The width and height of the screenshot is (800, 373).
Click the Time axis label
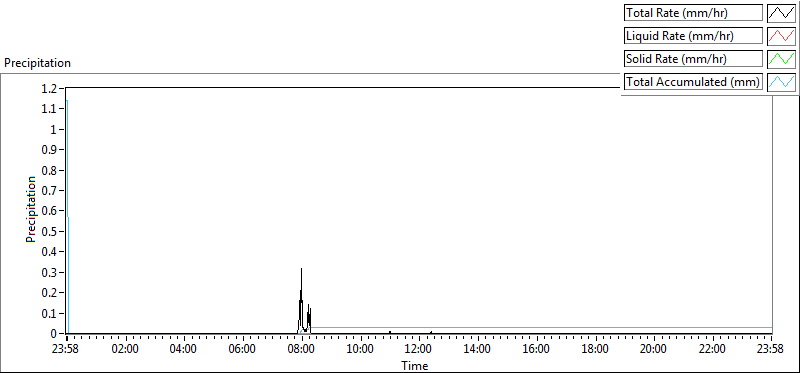pyautogui.click(x=414, y=365)
